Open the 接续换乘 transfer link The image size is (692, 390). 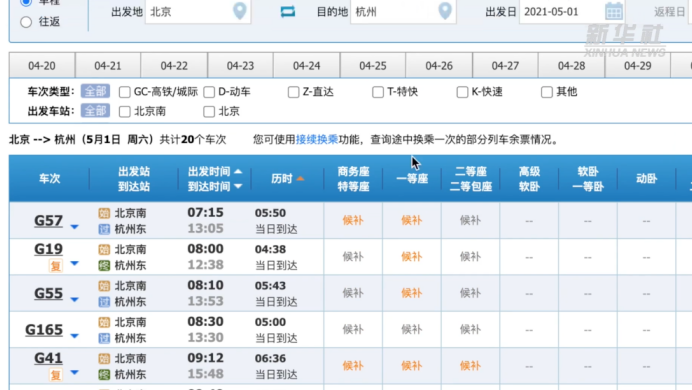click(x=317, y=139)
